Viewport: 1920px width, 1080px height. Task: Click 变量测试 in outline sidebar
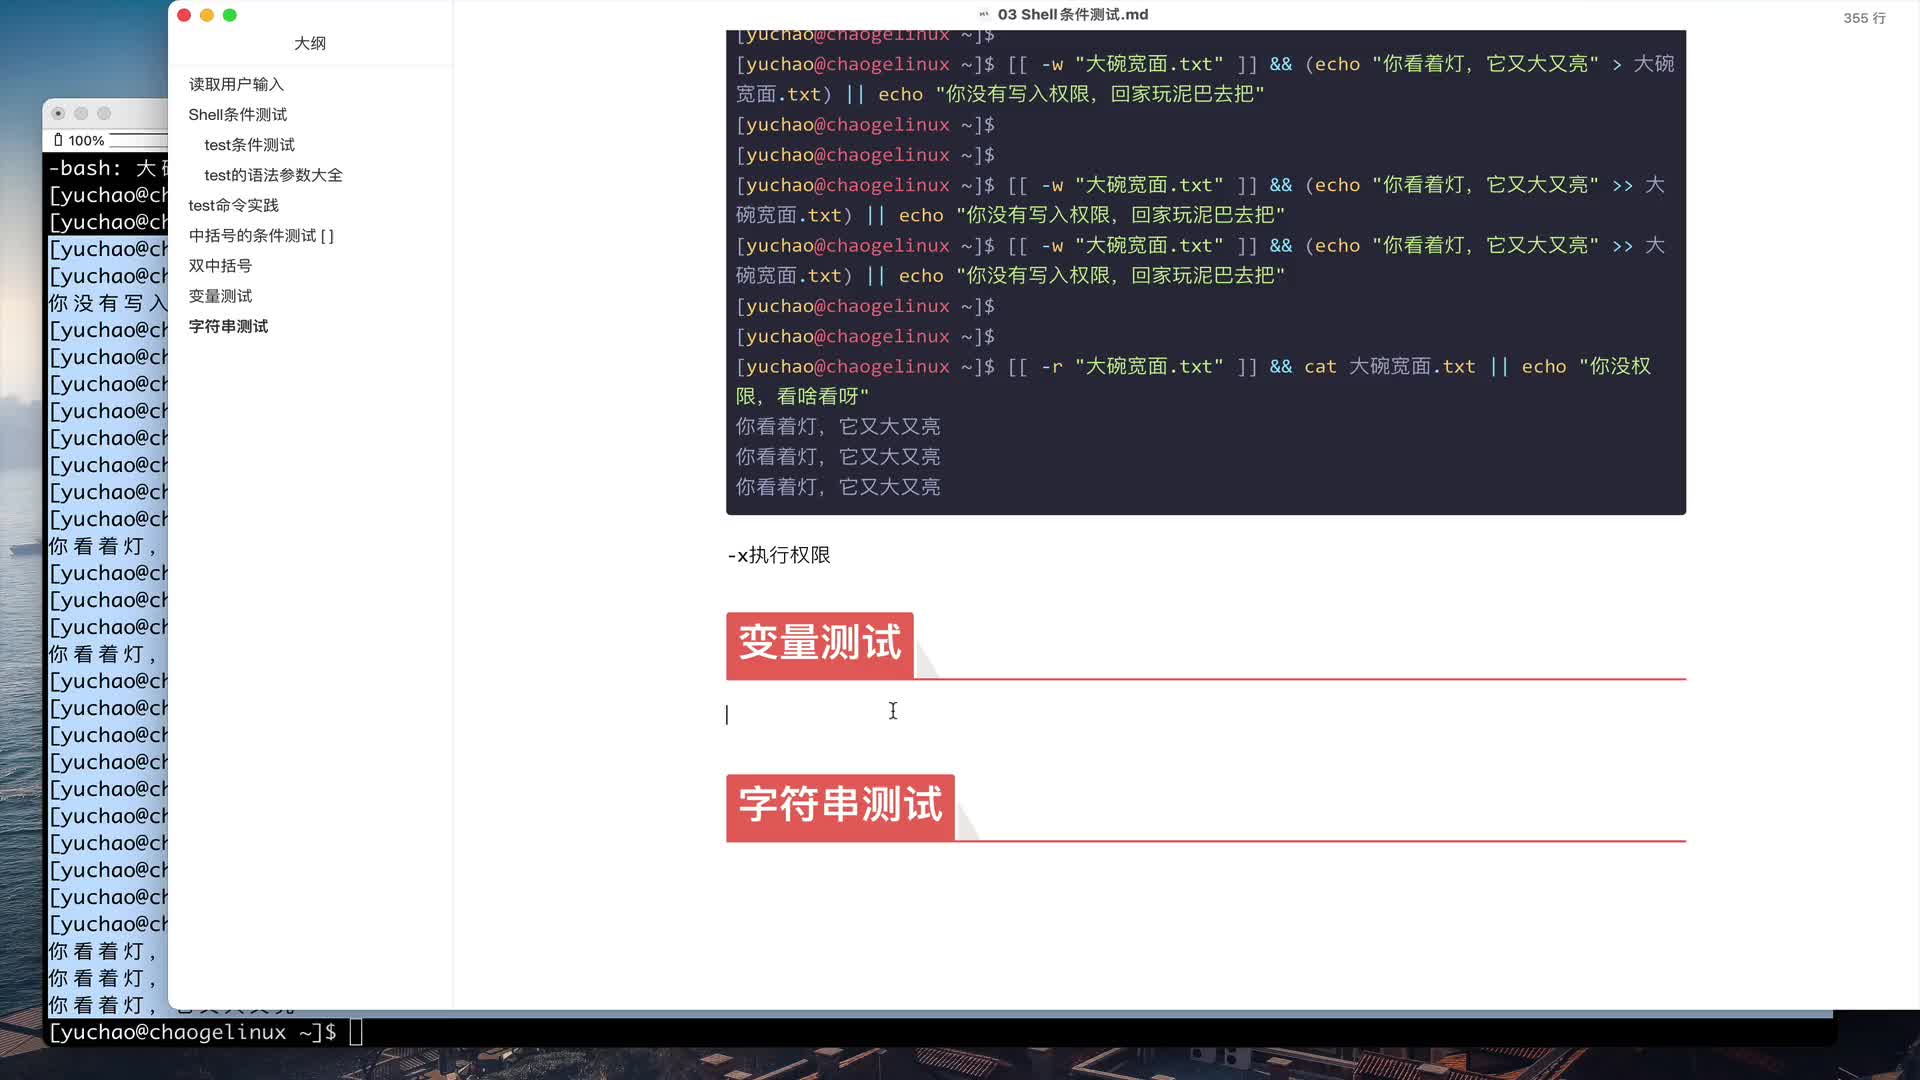pos(219,295)
